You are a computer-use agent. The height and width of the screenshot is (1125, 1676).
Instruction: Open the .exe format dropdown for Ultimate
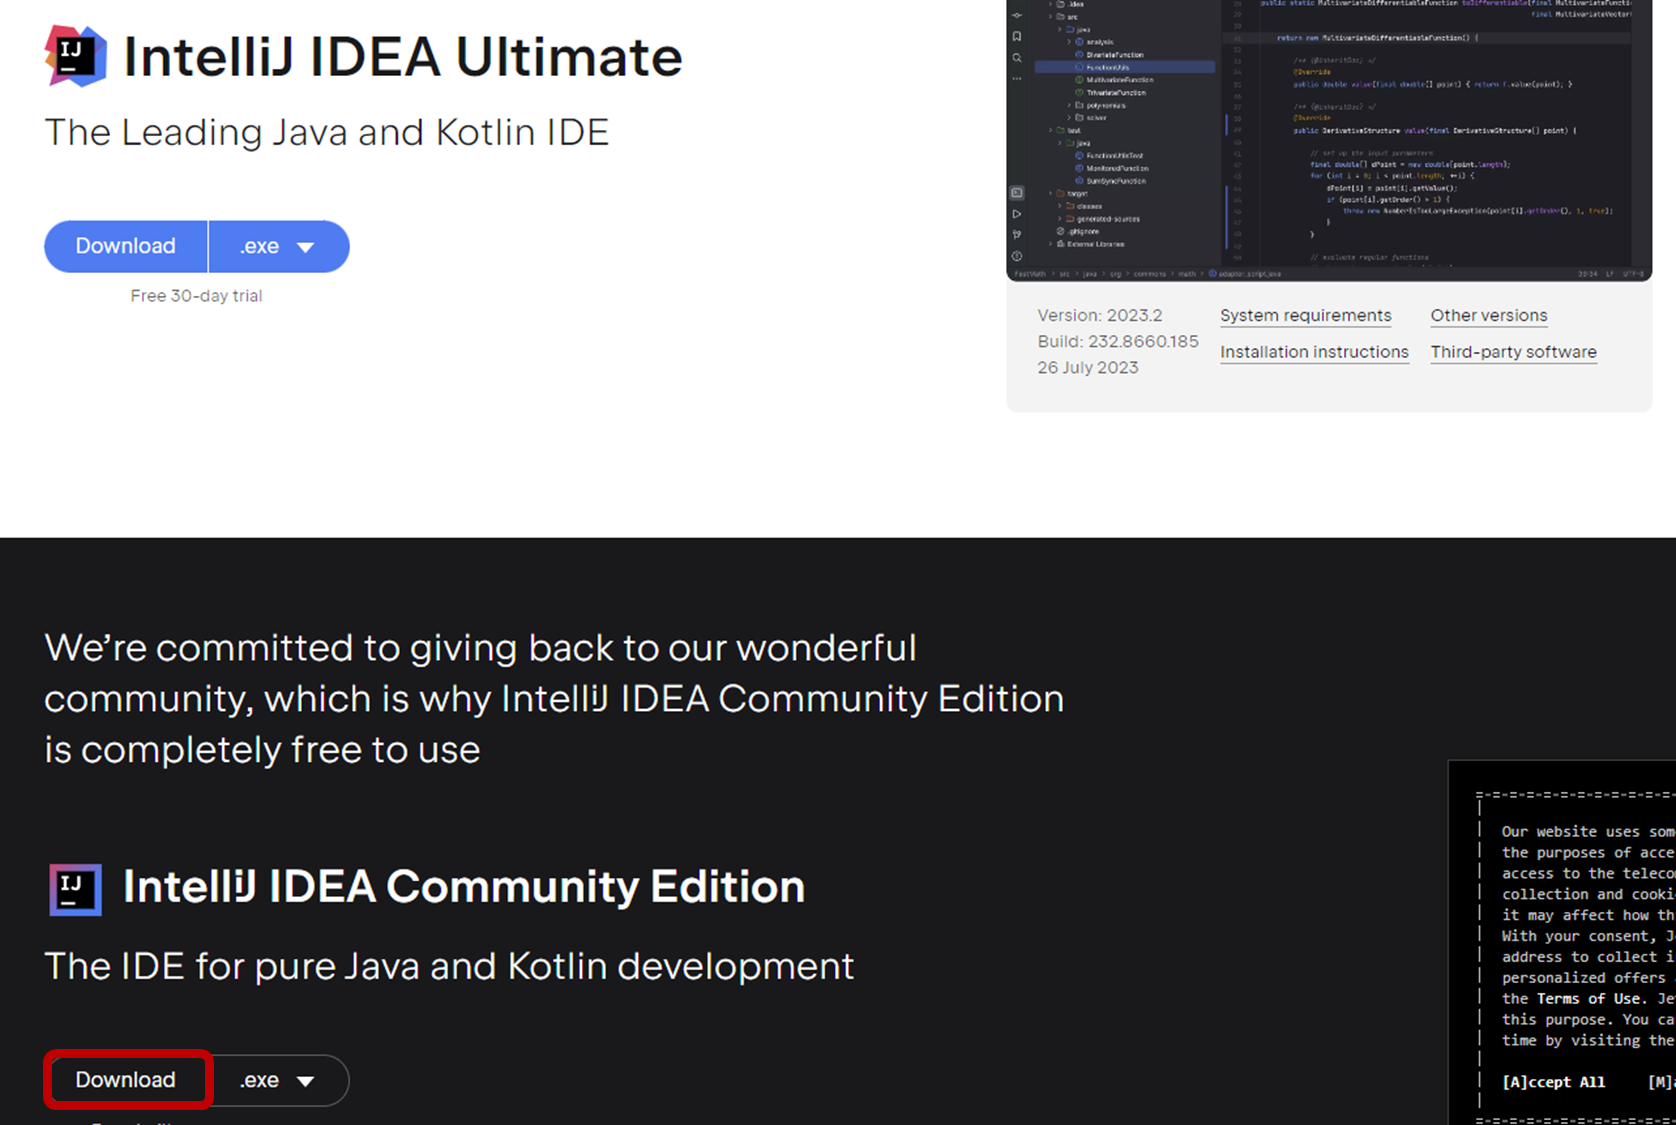[279, 246]
